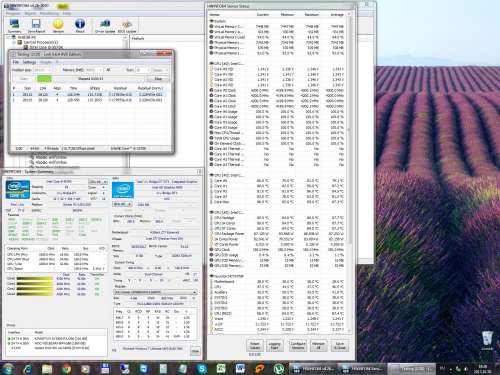
Task: Click the Stop button in LinX
Action: (158, 79)
